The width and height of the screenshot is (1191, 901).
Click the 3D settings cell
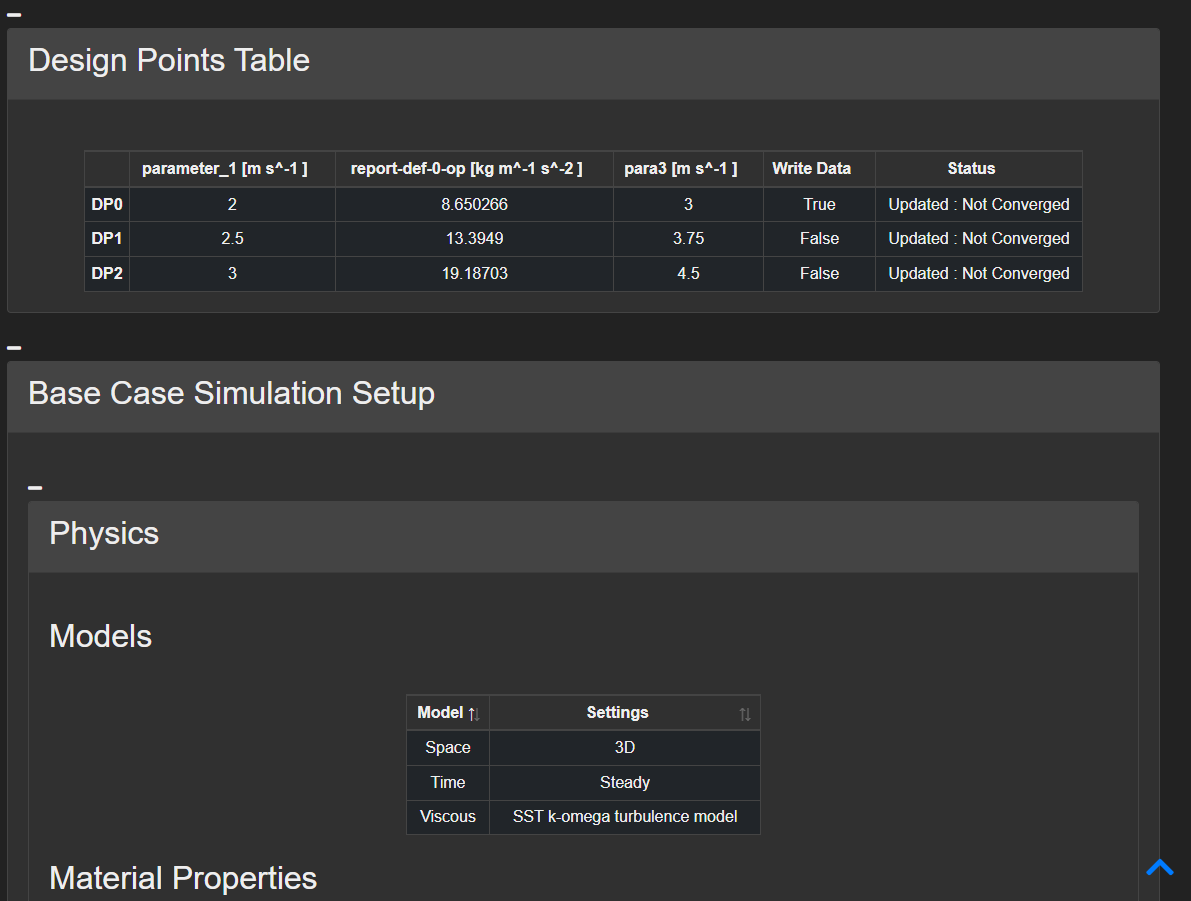pos(624,748)
